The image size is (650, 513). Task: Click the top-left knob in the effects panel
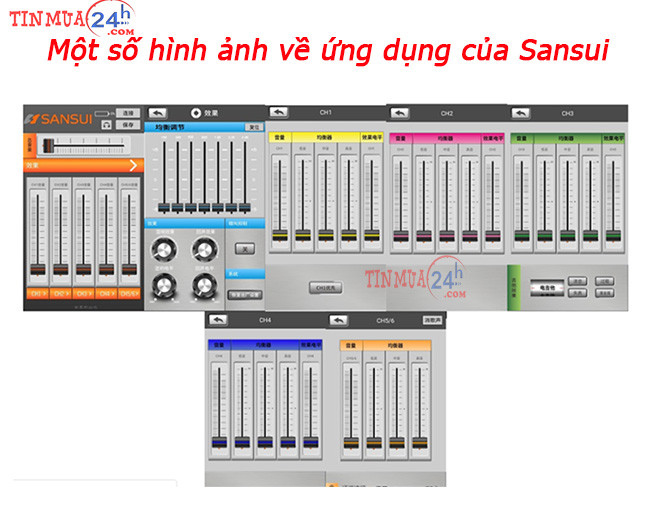164,250
